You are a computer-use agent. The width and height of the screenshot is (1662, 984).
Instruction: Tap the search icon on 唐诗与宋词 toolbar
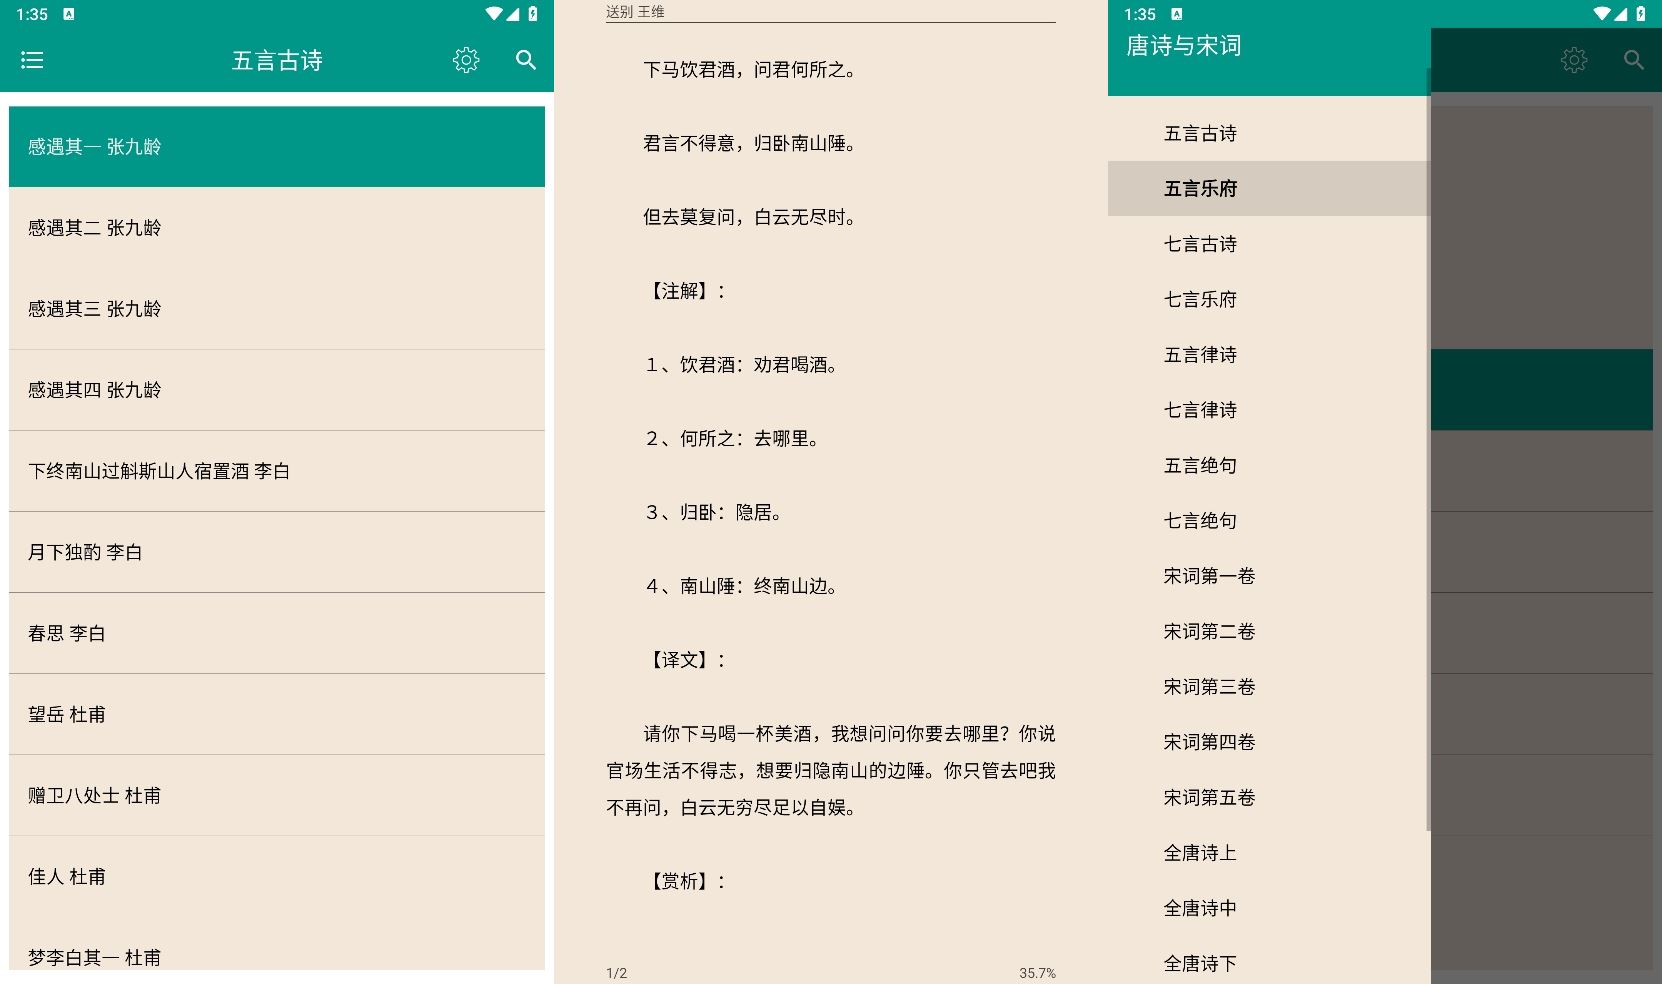coord(1634,60)
